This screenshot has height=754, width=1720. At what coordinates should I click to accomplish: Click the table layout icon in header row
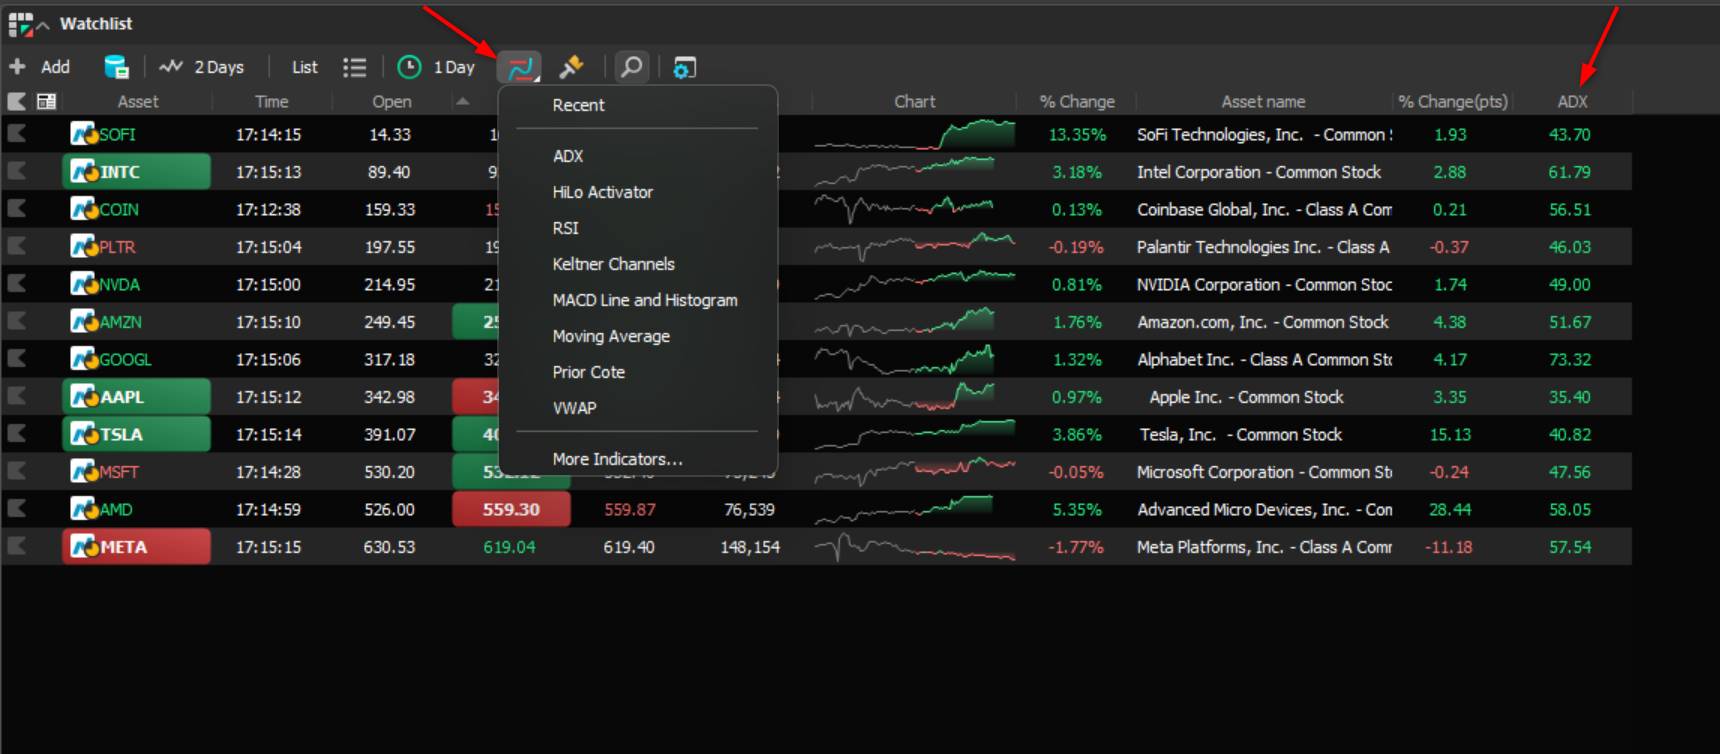click(x=46, y=101)
